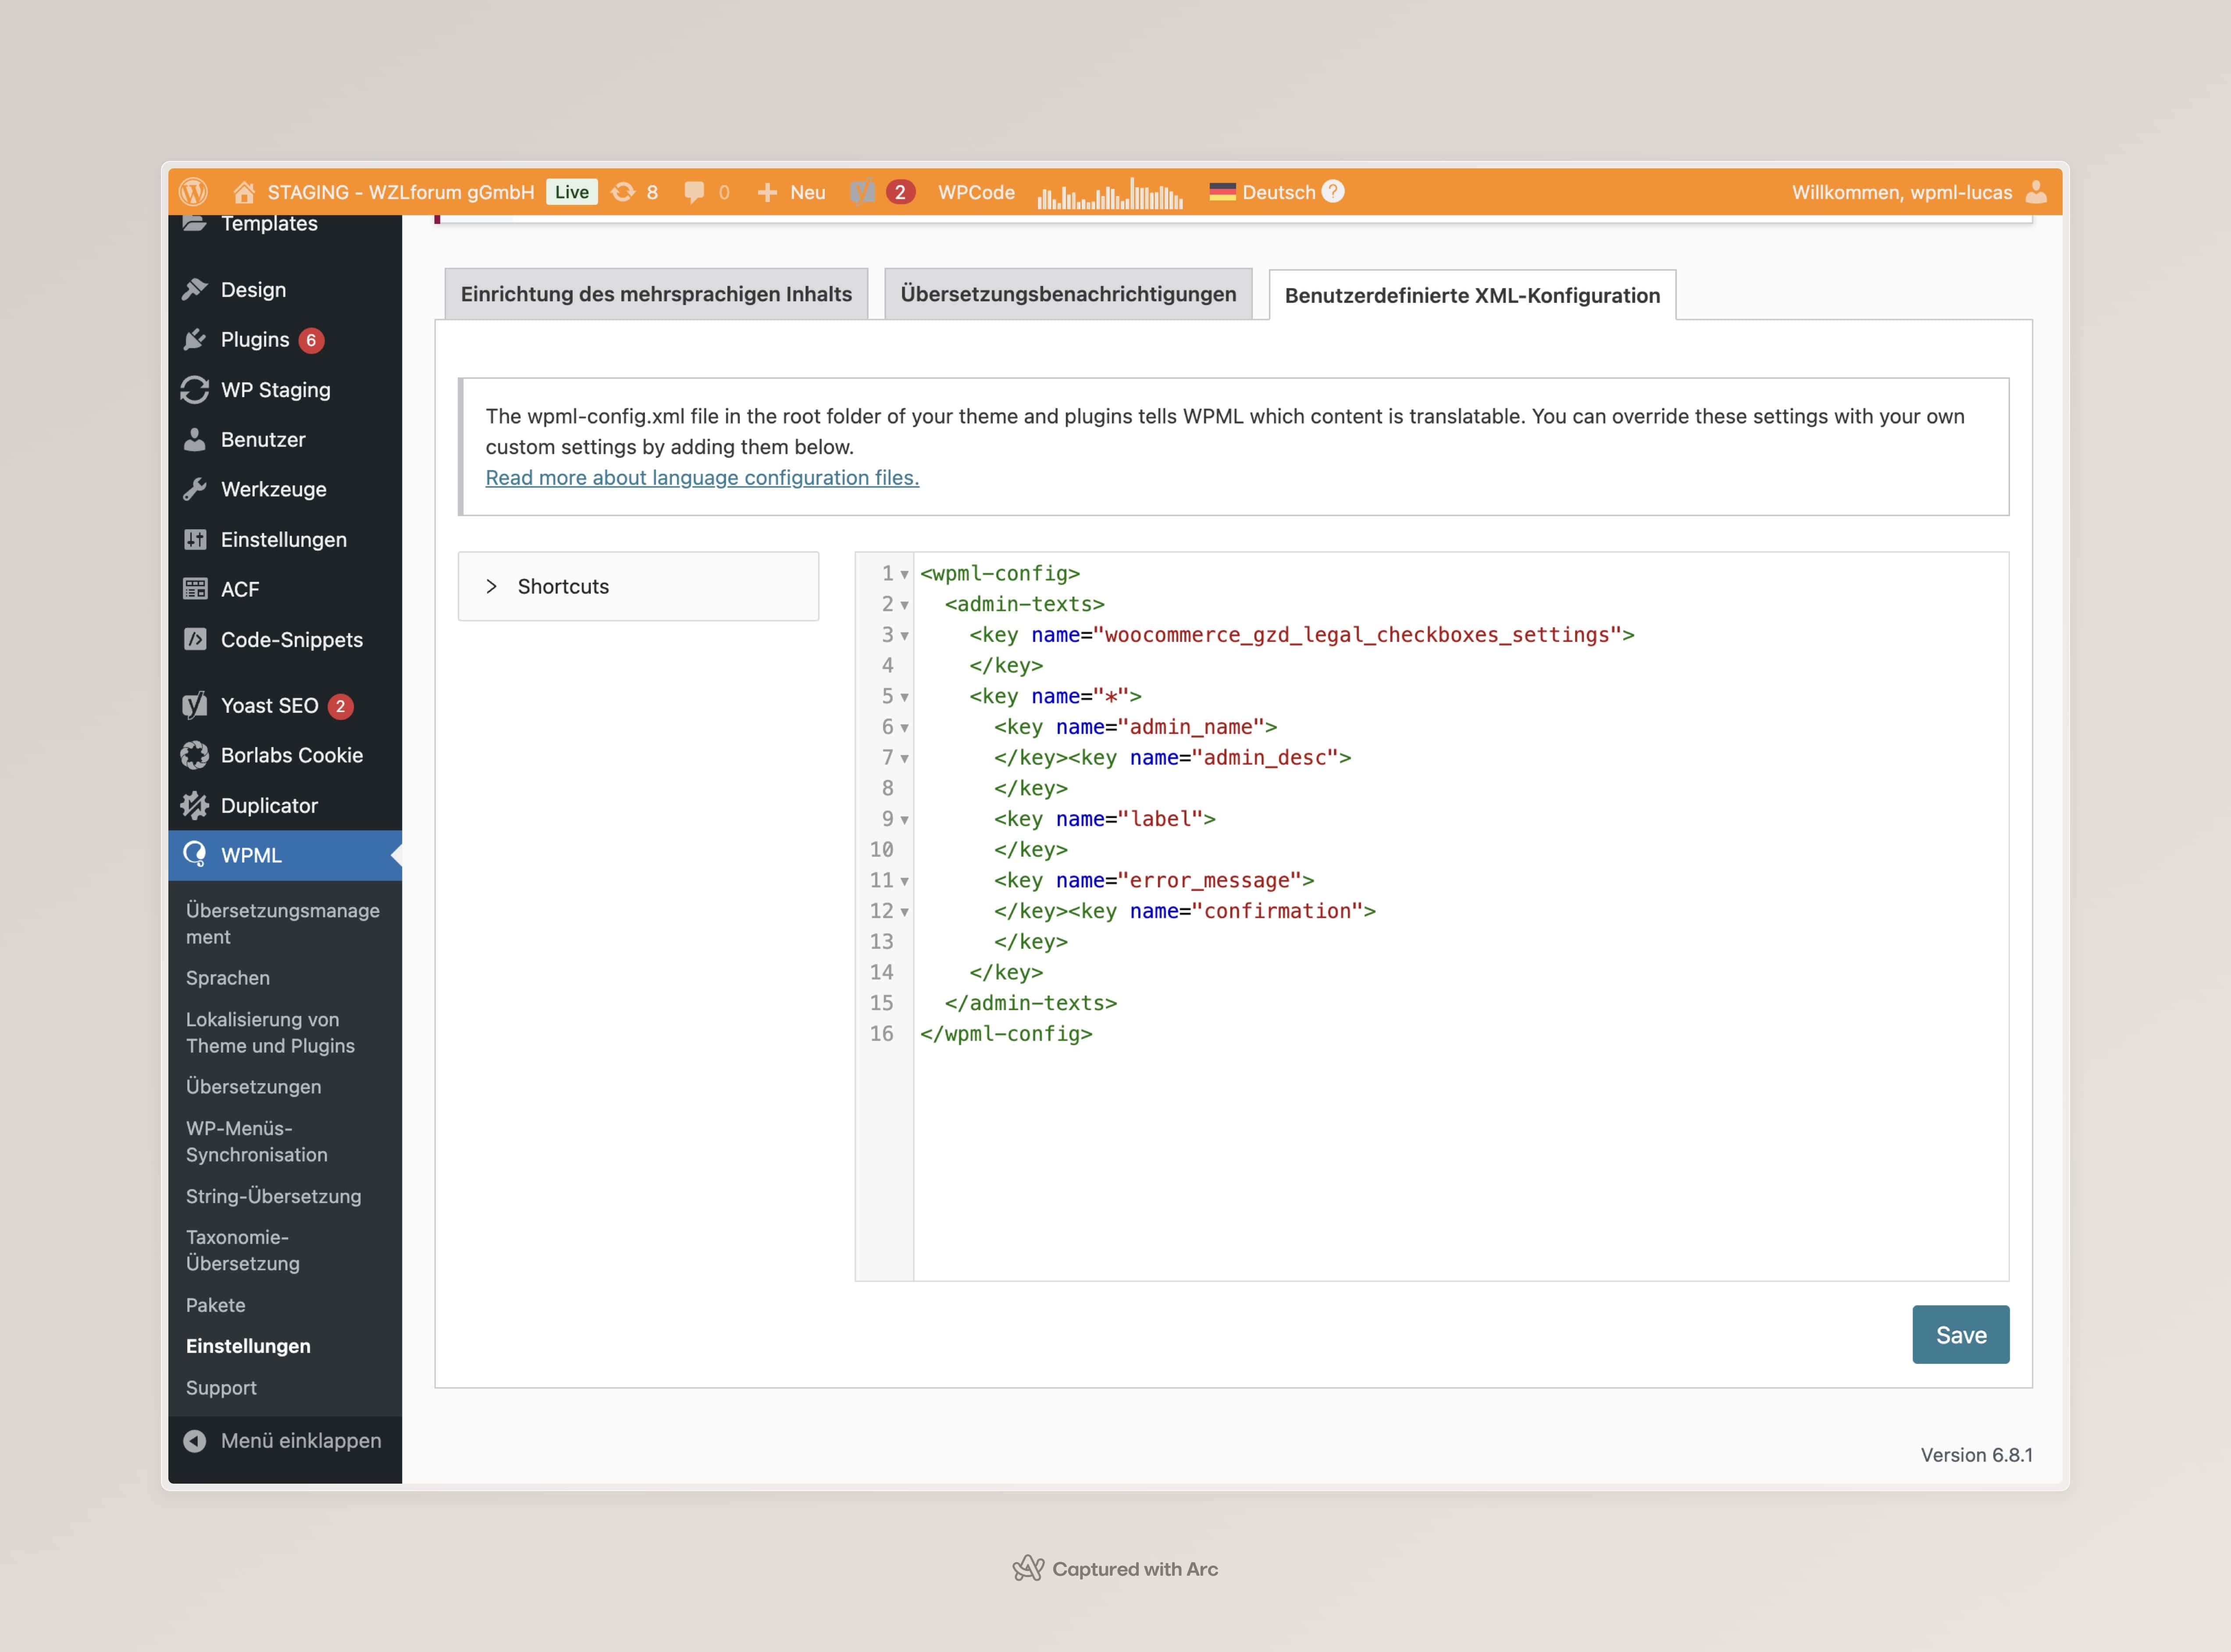Viewport: 2231px width, 1652px height.
Task: Fold code at line 2 admin-texts
Action: (904, 606)
